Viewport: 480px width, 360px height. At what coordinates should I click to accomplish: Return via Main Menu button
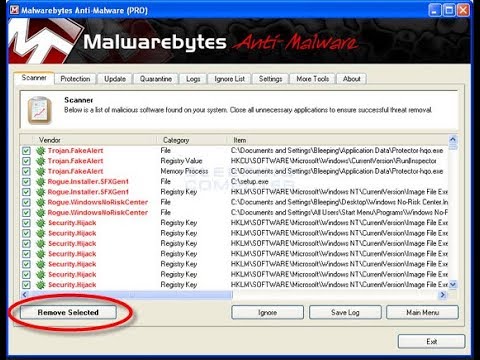(x=422, y=312)
